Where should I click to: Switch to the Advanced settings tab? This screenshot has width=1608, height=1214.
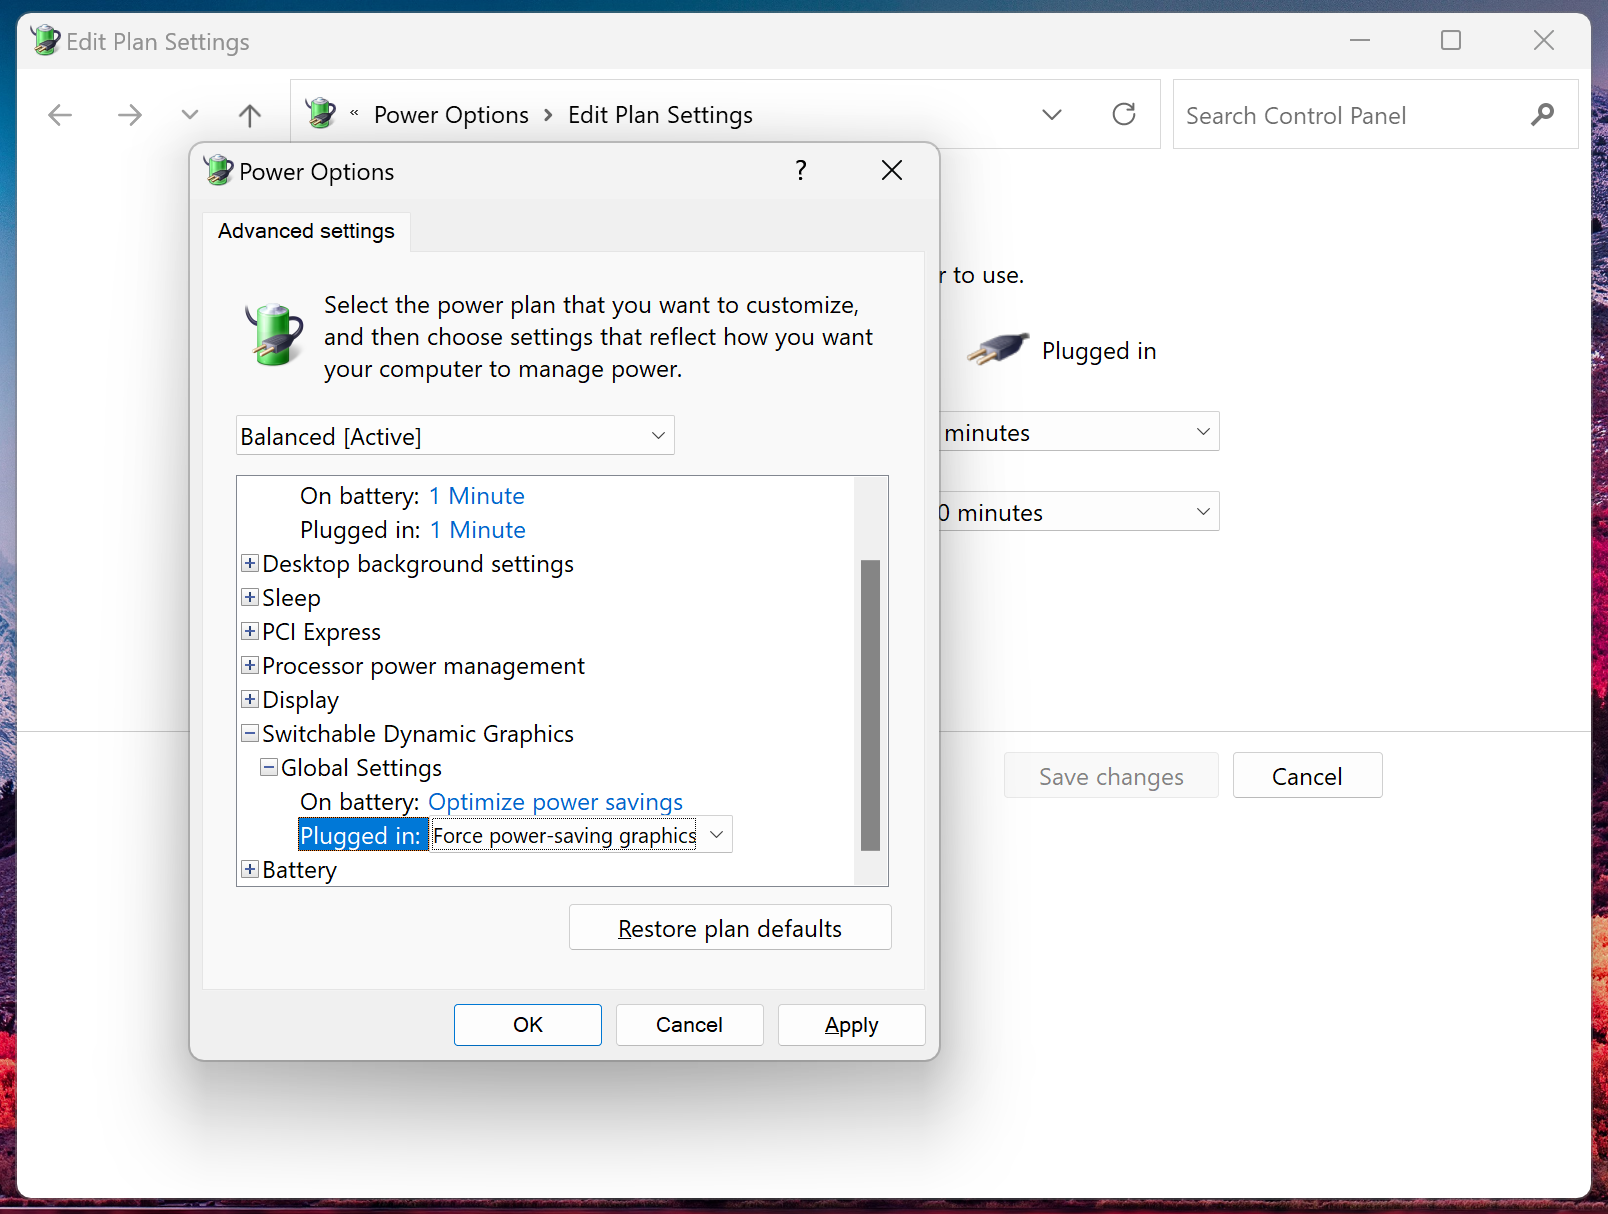(x=306, y=231)
